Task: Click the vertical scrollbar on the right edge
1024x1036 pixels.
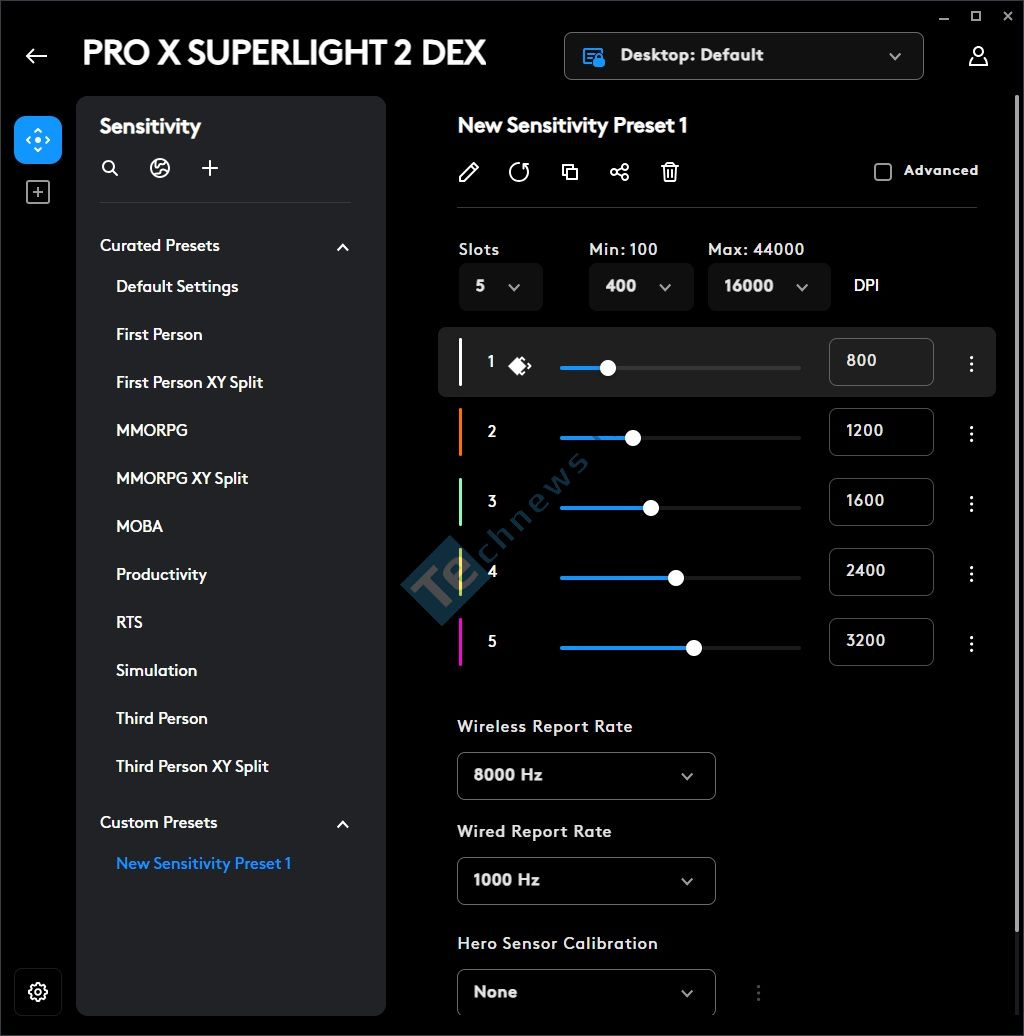Action: coord(1017,514)
